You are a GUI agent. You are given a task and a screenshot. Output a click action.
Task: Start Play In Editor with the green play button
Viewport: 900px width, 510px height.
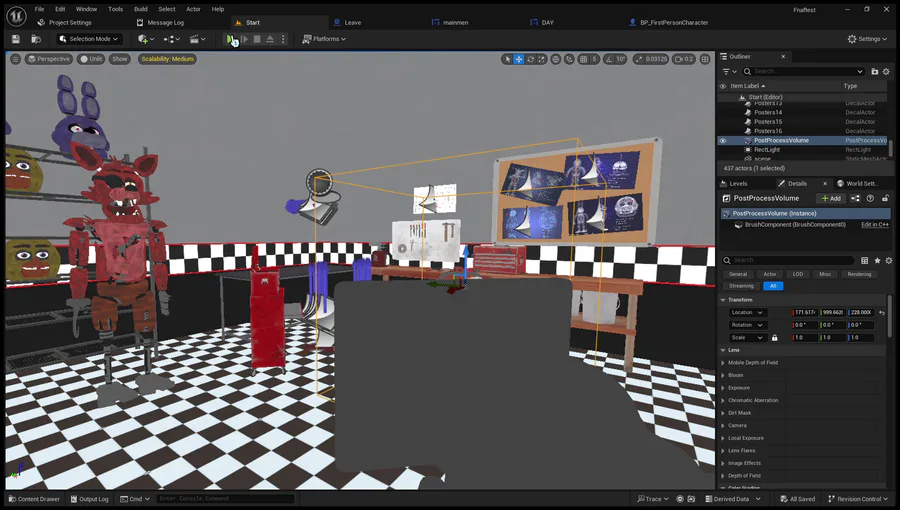231,39
